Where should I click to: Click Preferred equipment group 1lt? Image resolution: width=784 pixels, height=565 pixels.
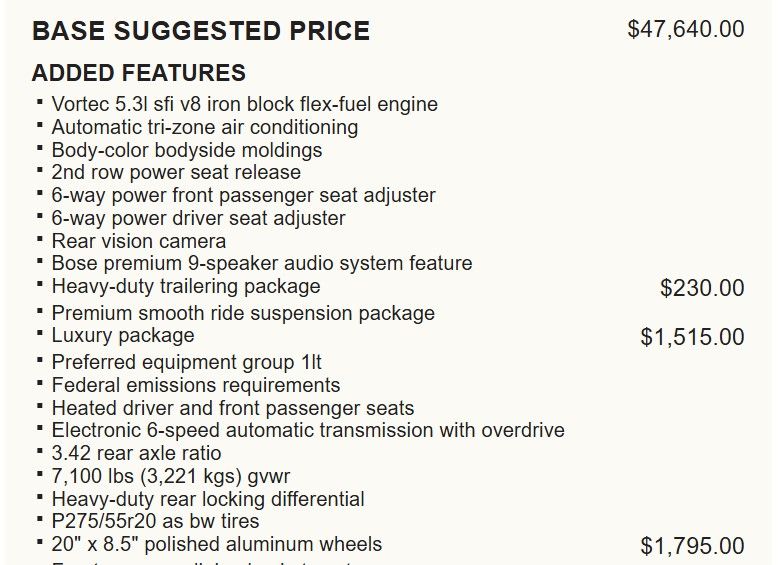186,362
